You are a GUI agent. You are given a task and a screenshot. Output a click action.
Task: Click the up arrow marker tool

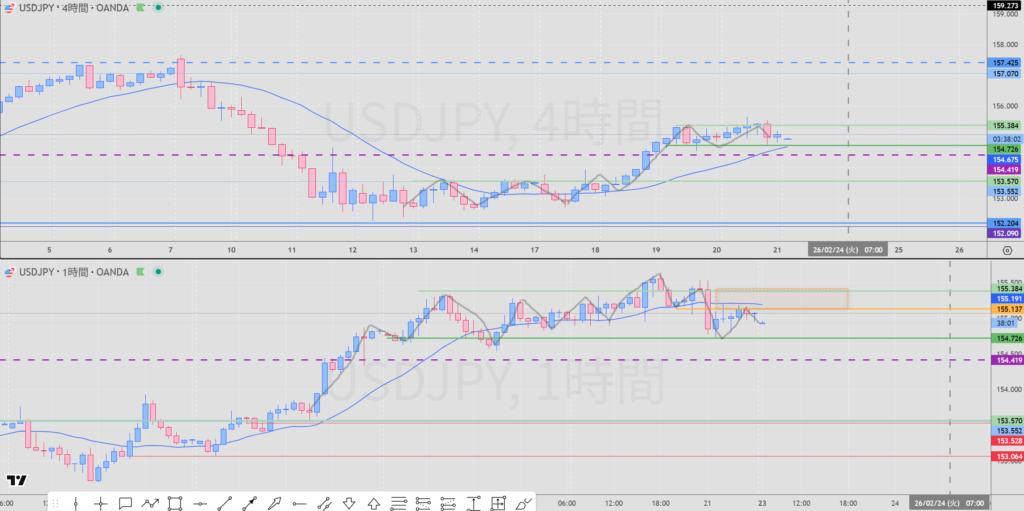[374, 503]
